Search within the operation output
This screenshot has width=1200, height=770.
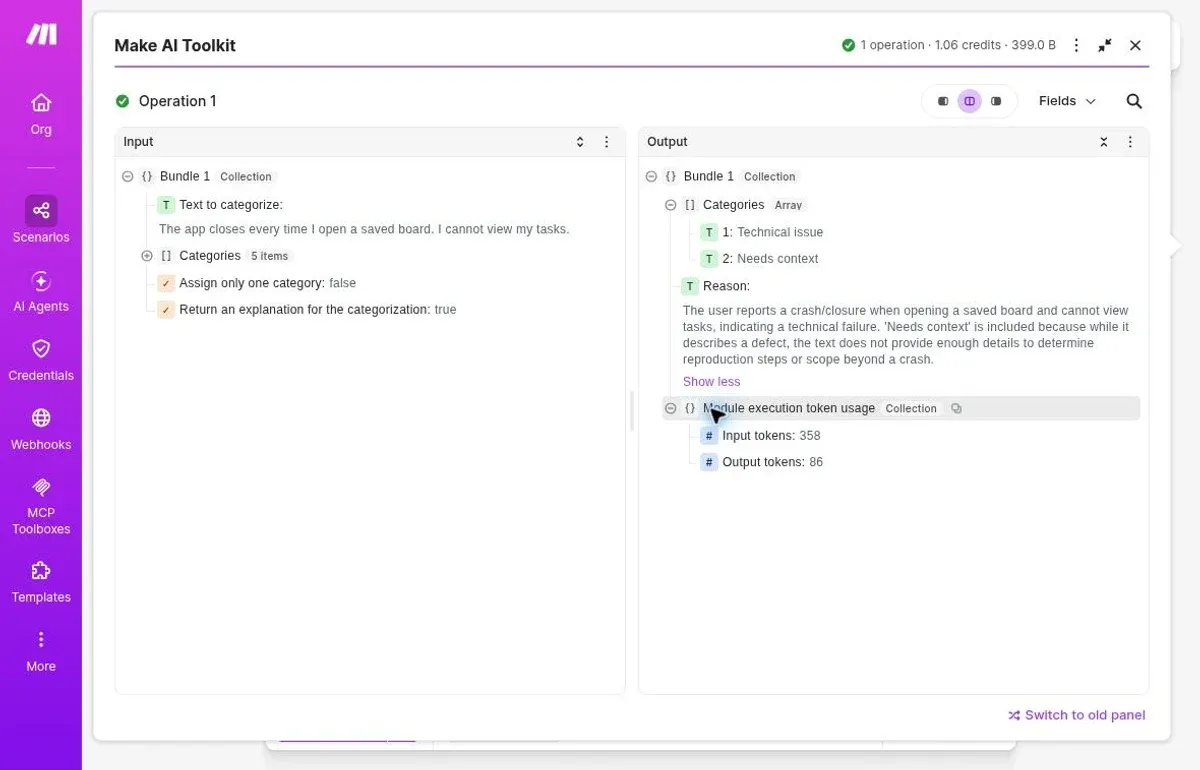(1134, 101)
